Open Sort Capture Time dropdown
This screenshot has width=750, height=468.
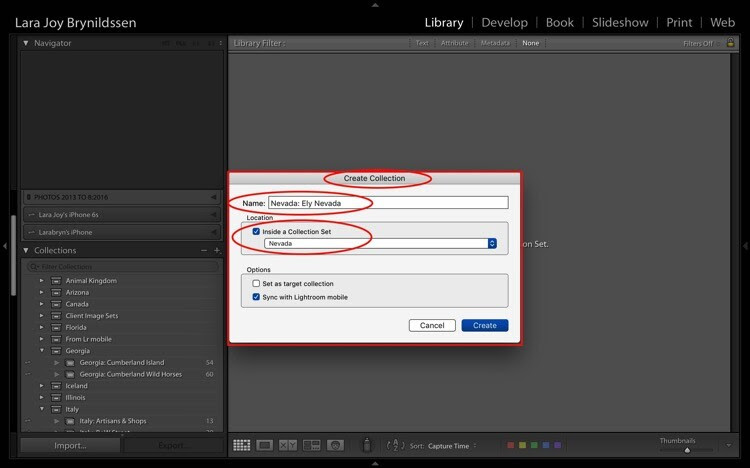pos(452,446)
